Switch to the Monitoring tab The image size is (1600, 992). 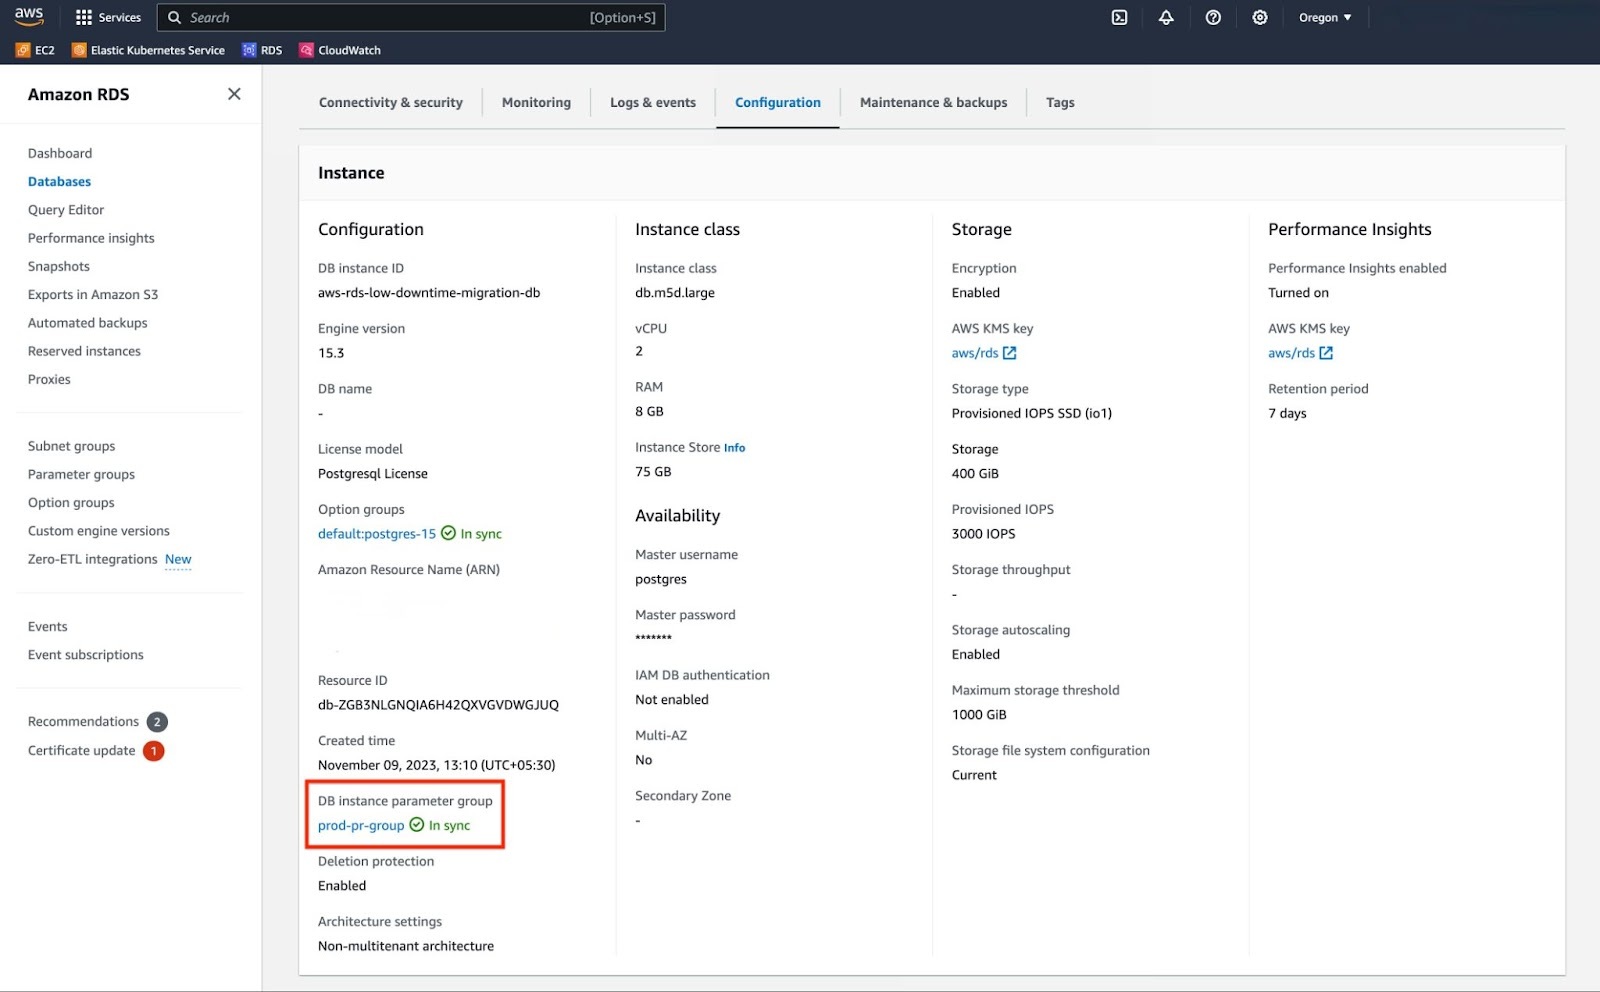click(x=536, y=102)
